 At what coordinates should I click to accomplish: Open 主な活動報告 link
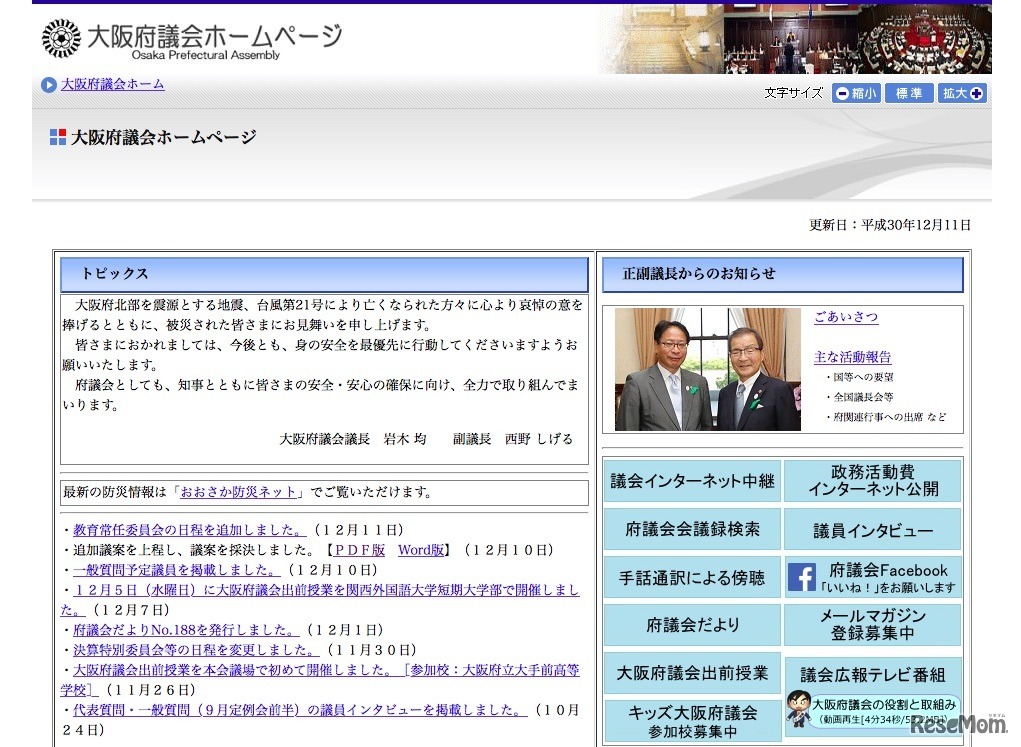point(852,357)
